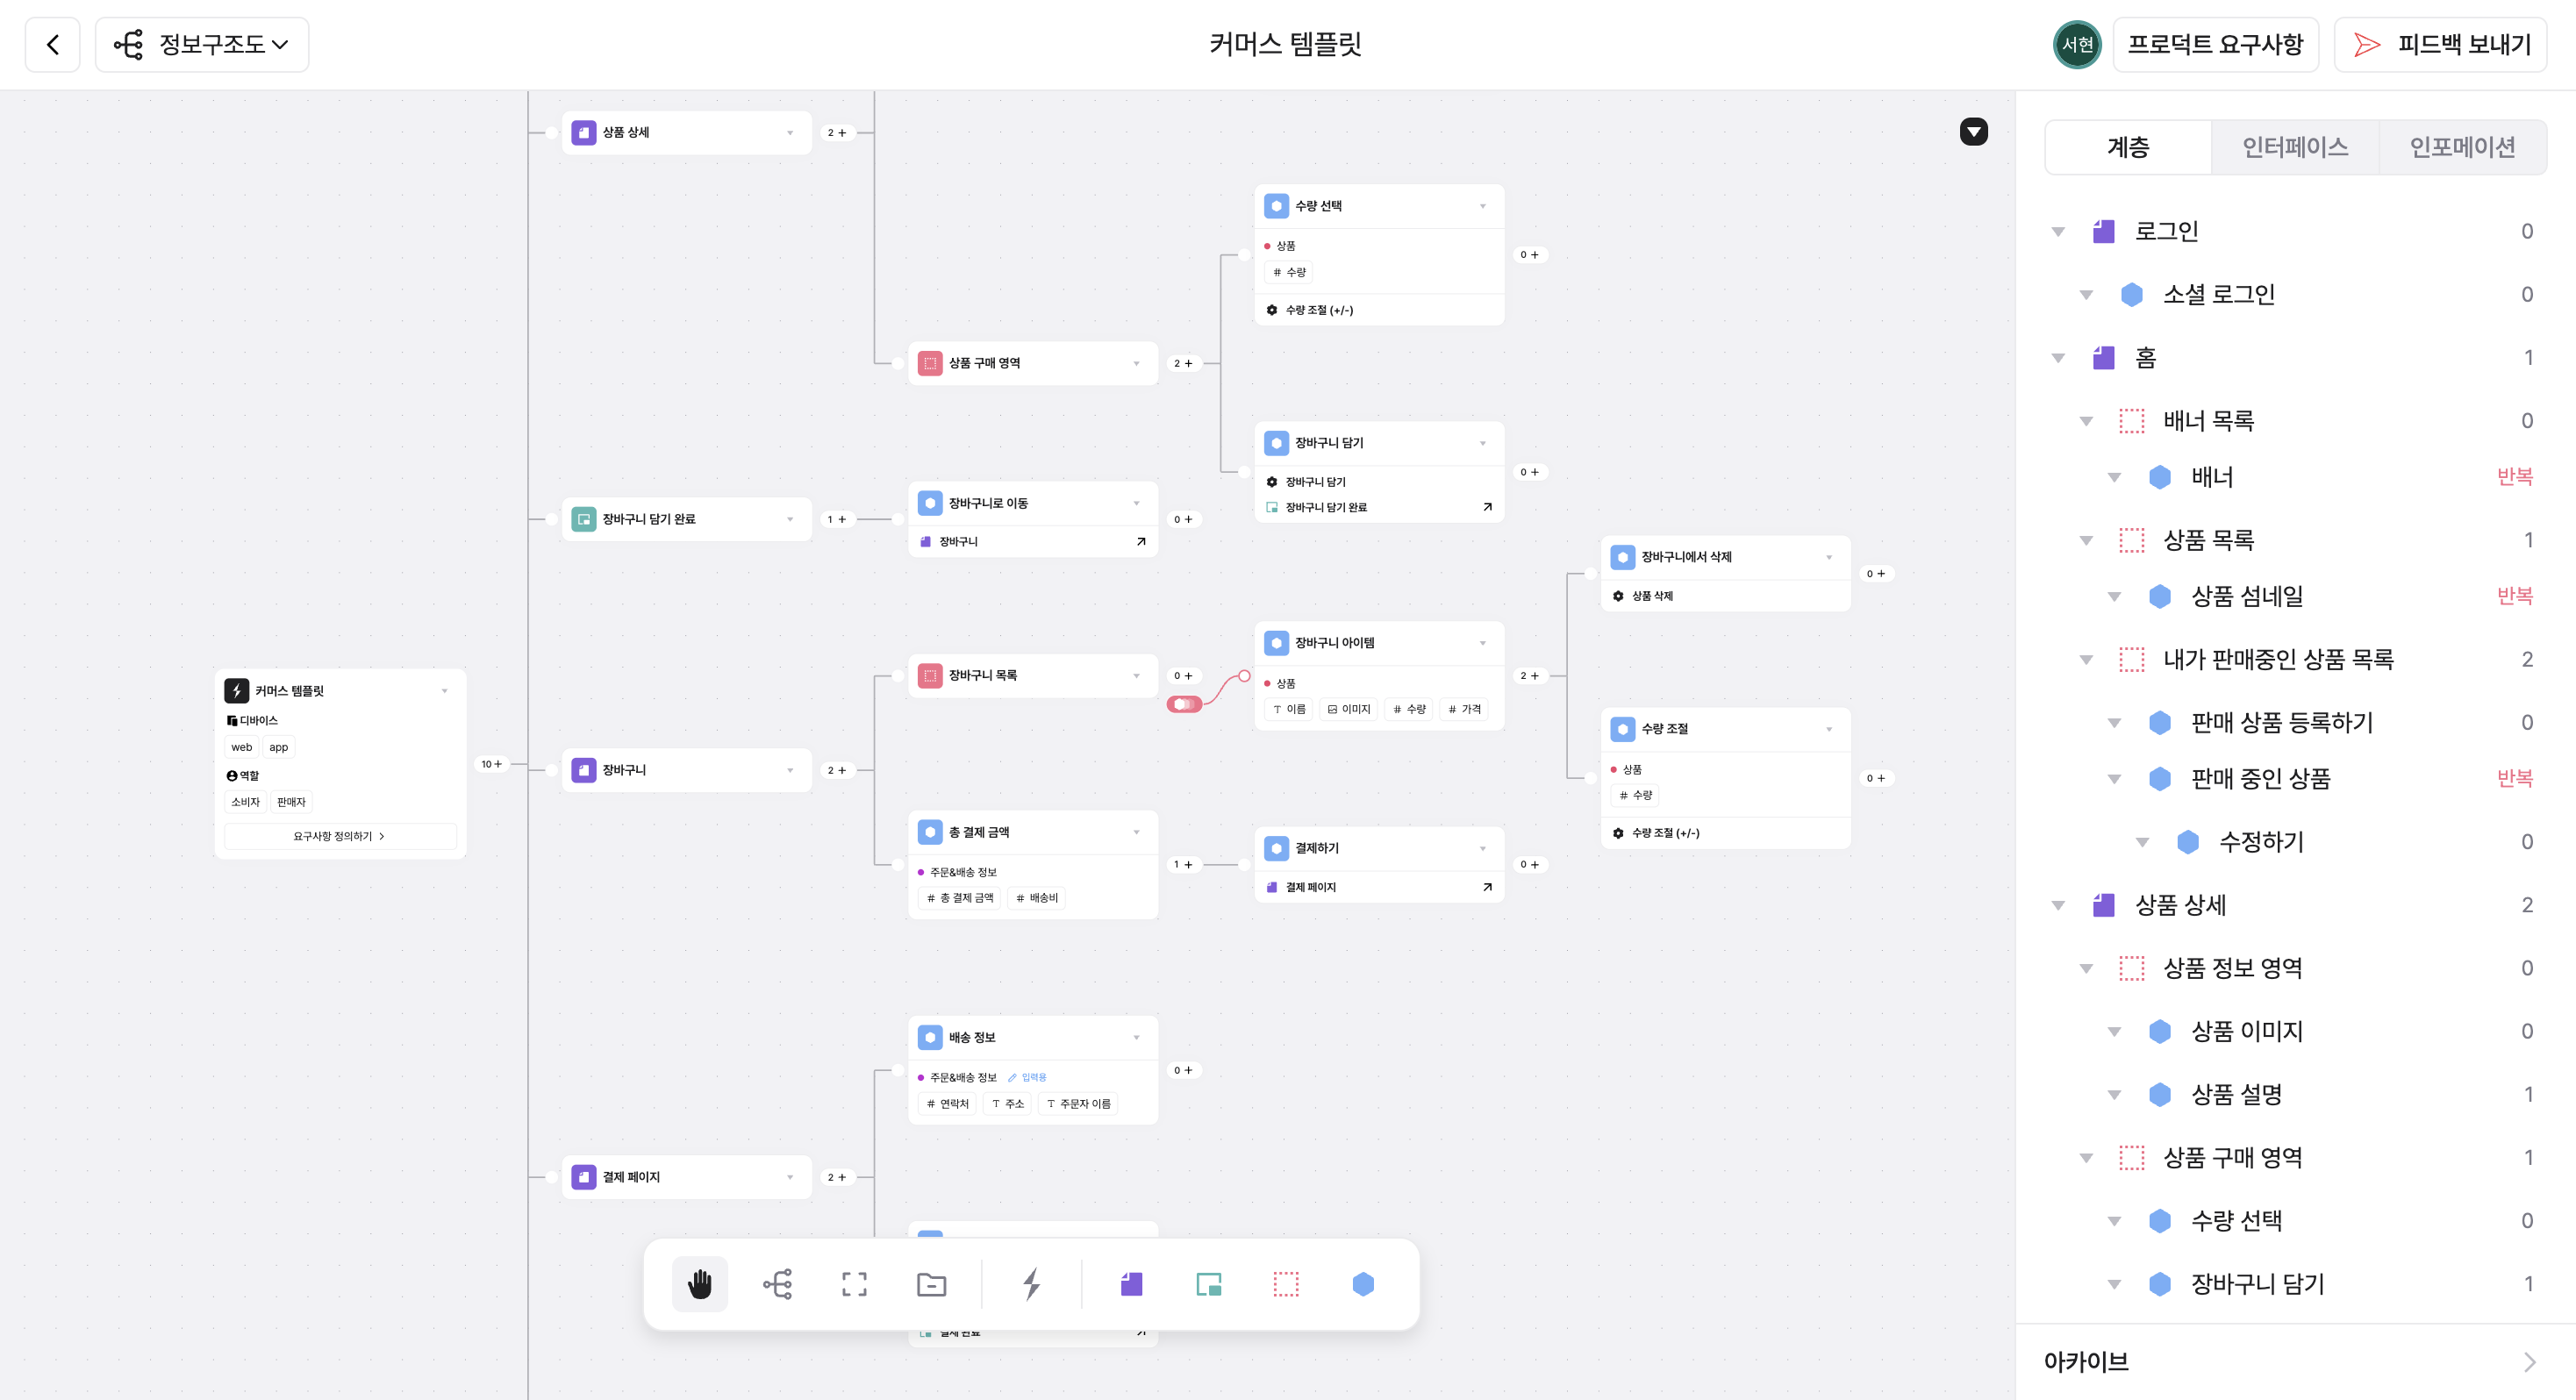
Task: Open the folder icon in bottom toolbar
Action: [931, 1283]
